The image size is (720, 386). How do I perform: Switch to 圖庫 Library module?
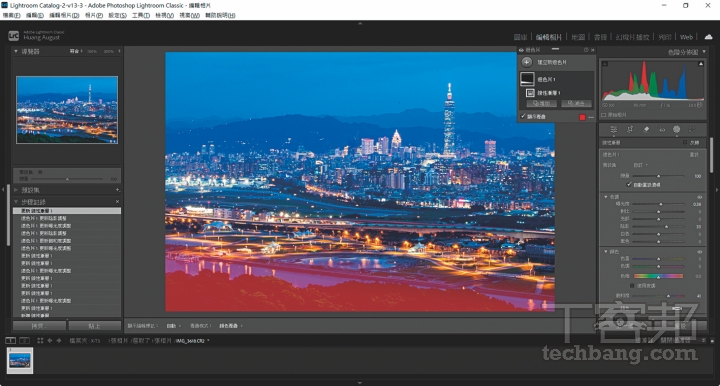(520, 37)
